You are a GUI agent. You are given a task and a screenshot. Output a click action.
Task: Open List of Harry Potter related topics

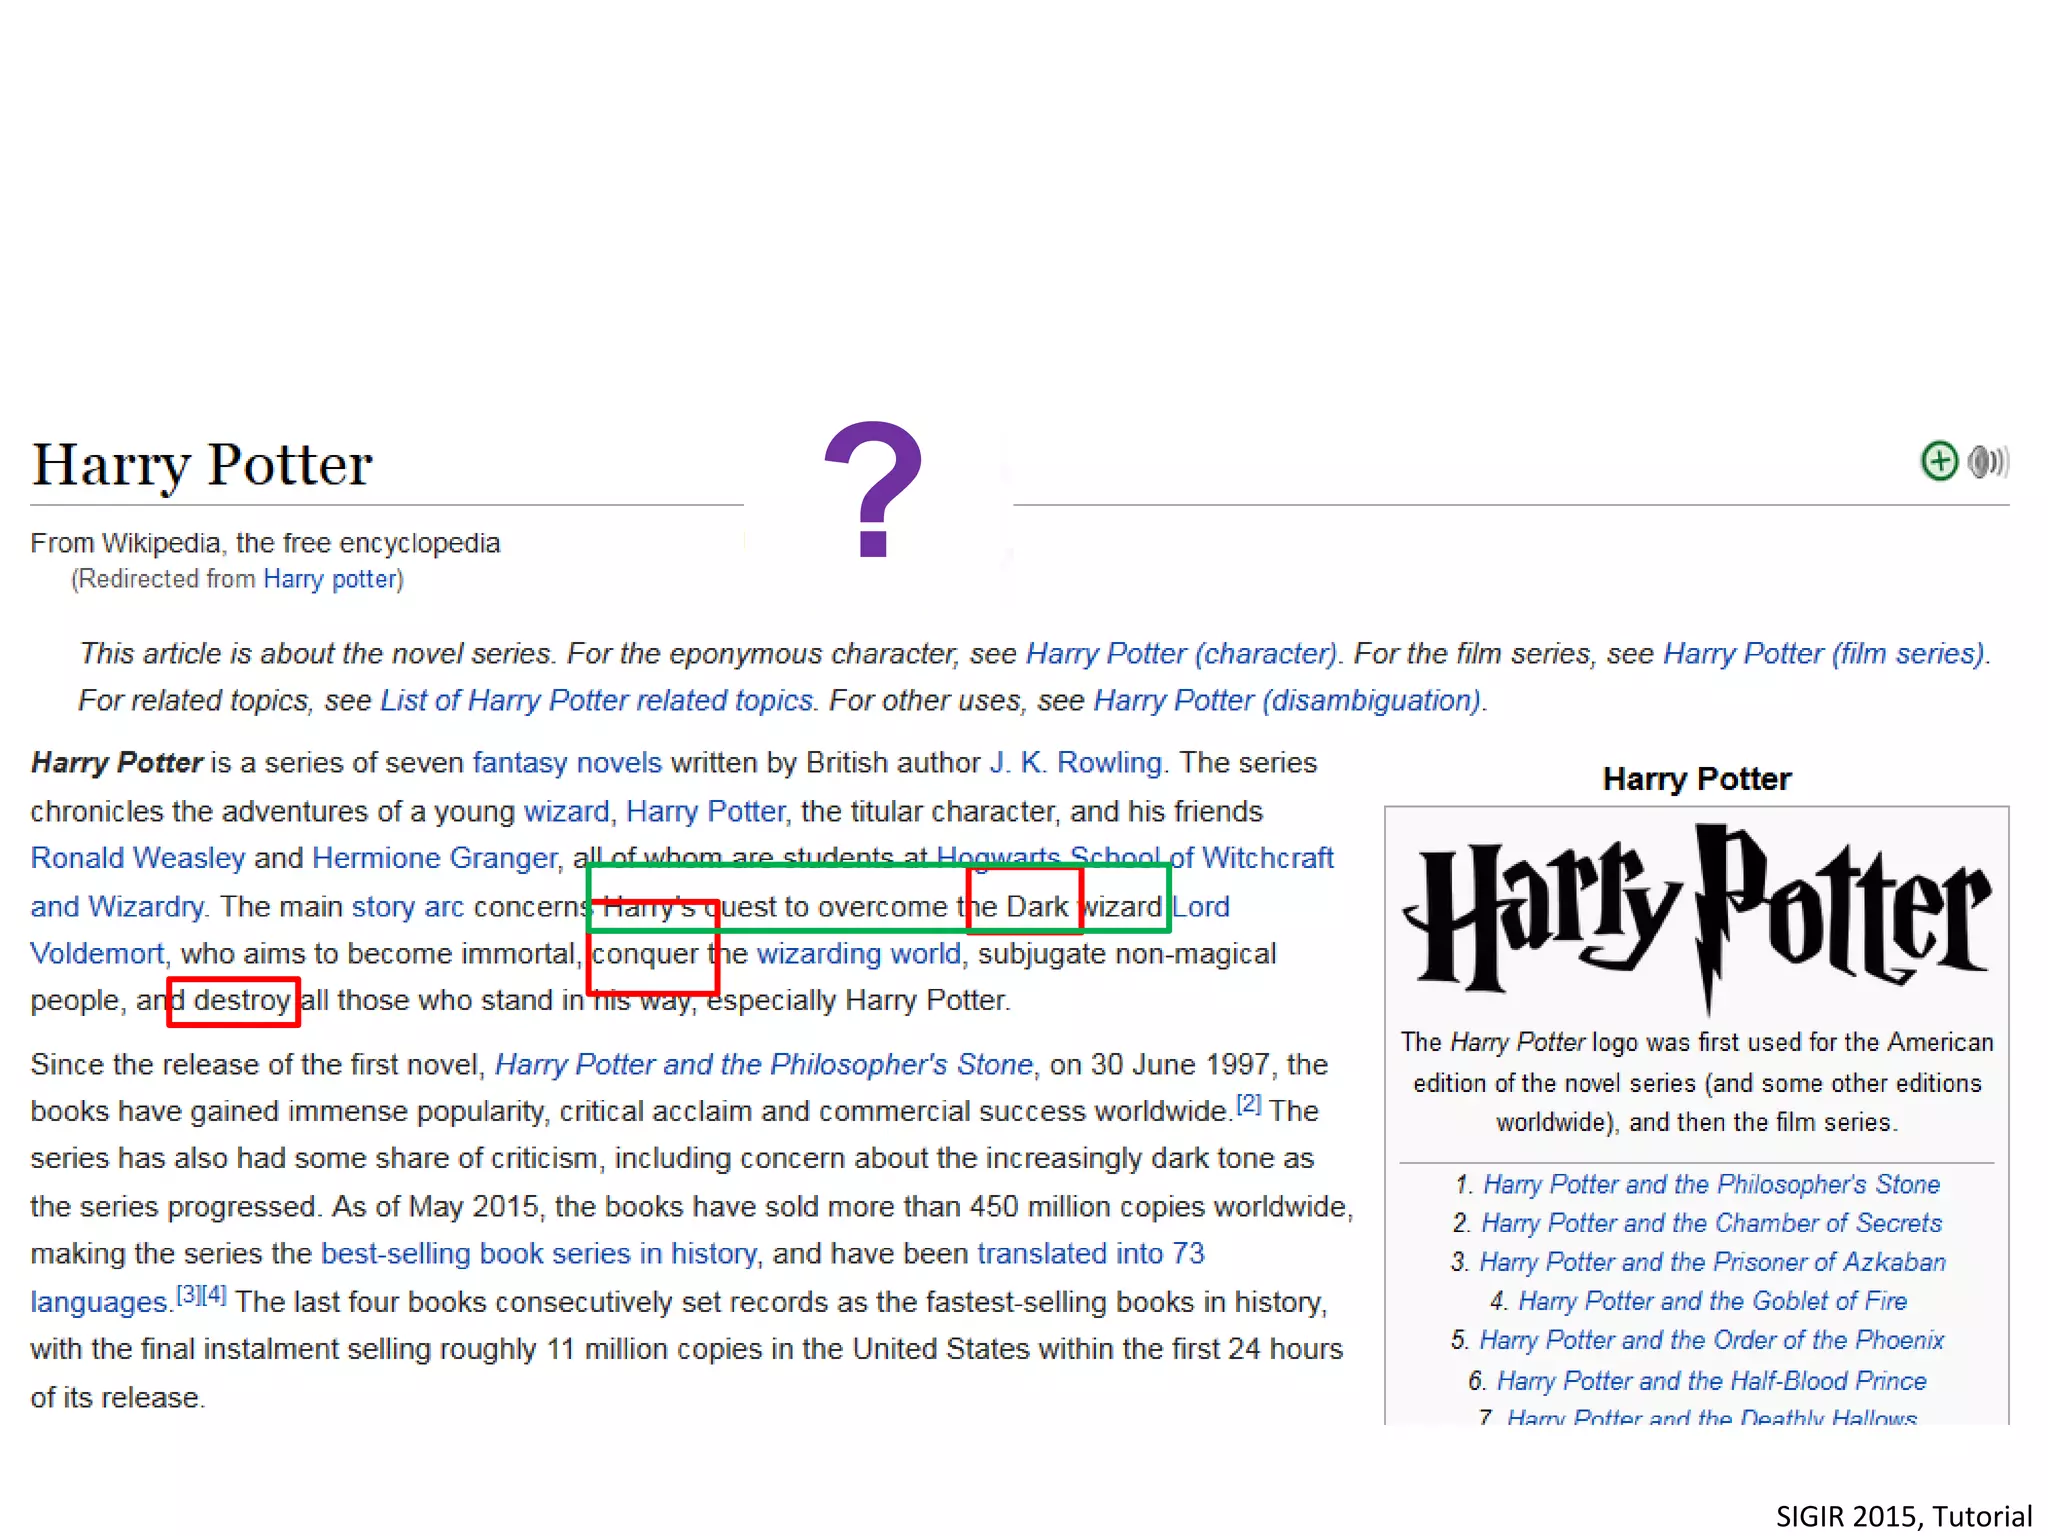596,700
